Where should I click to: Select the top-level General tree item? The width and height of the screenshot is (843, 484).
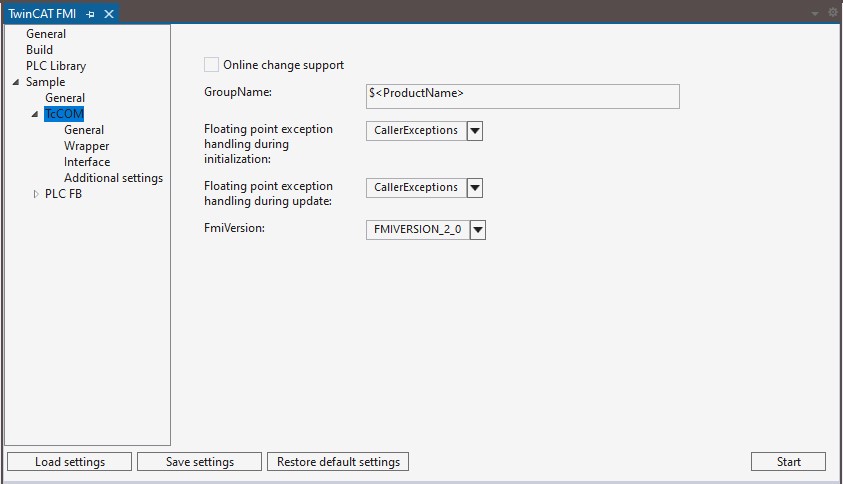(46, 34)
